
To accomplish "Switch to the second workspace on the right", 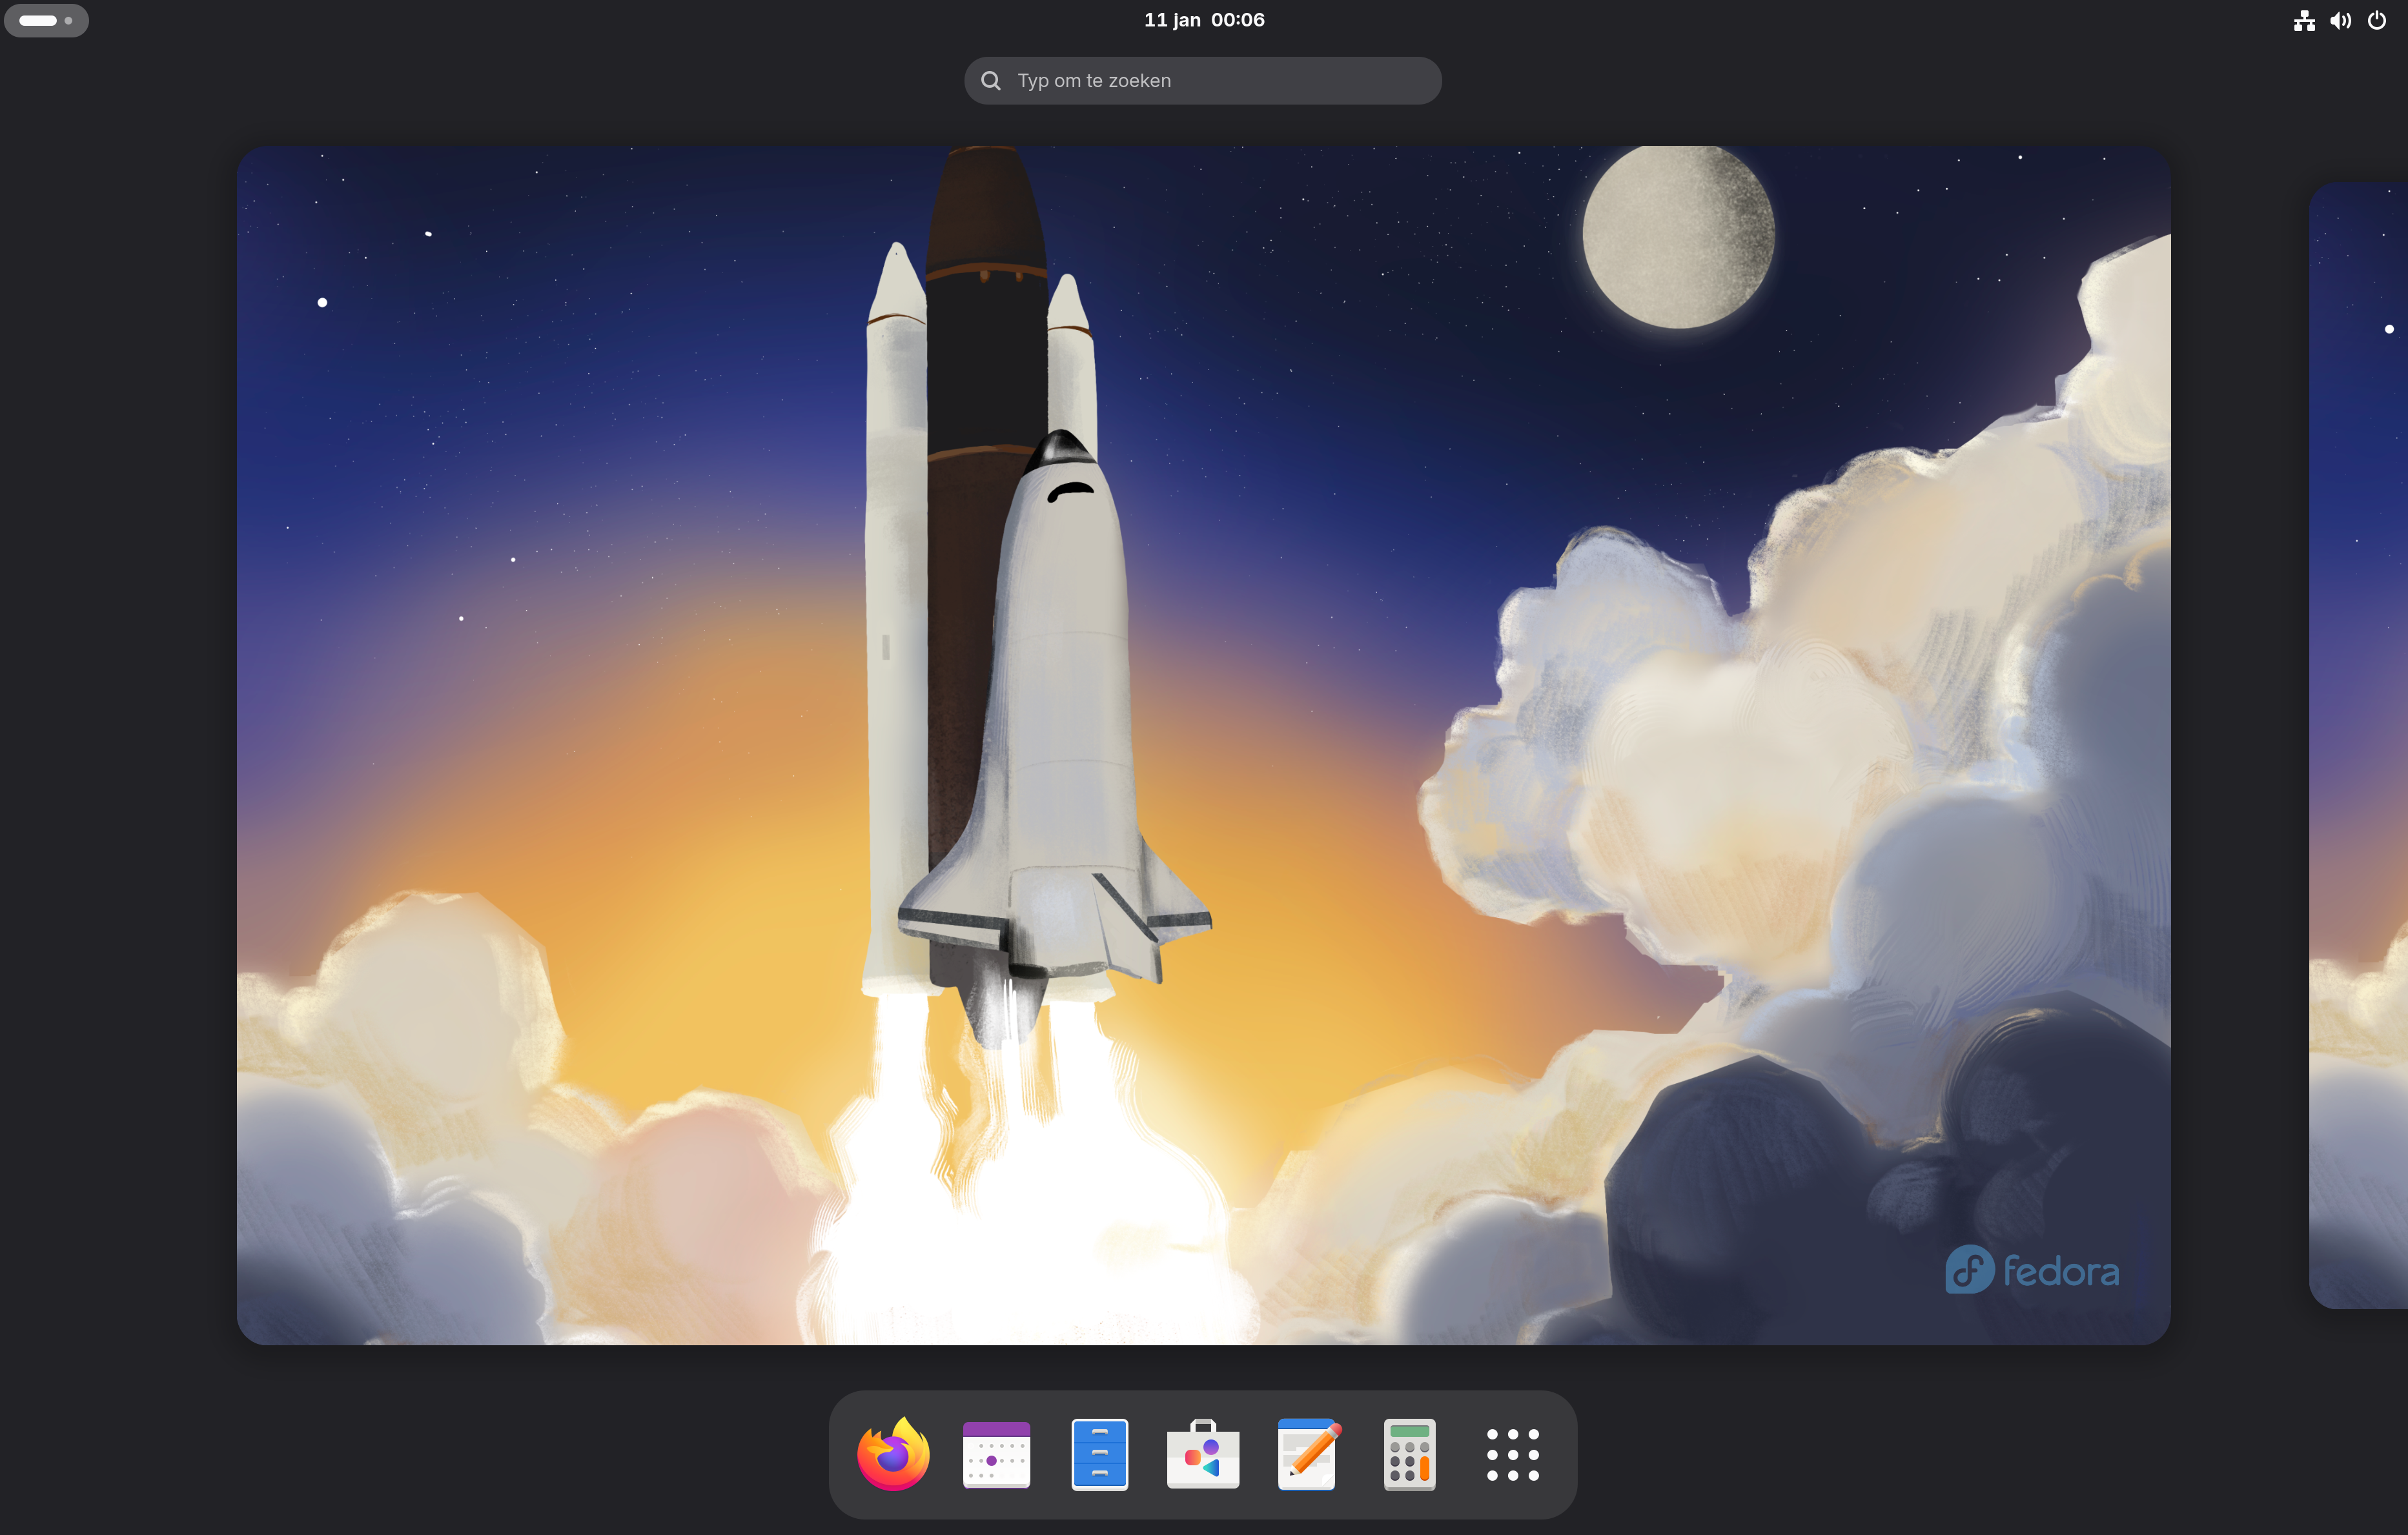I will point(2359,745).
